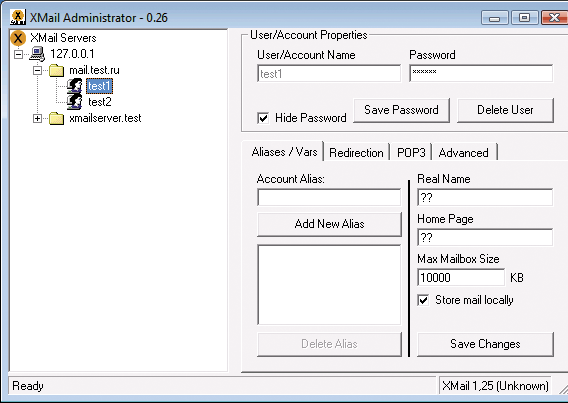Viewport: 568px width, 403px height.
Task: Click the xmailserver.test folder icon
Action: pos(57,118)
